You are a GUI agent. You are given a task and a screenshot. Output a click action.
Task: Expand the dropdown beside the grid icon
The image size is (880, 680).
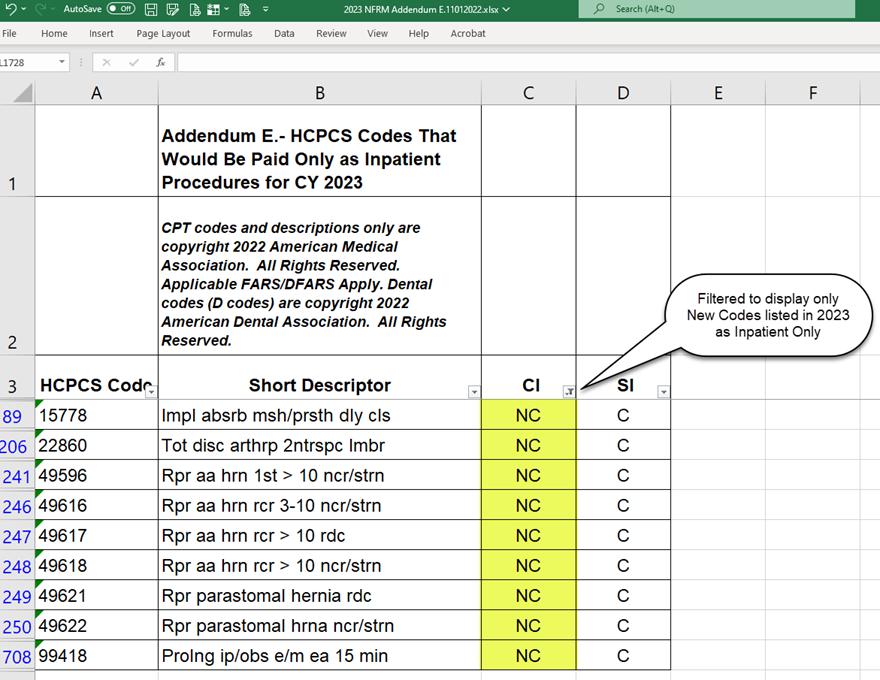coord(226,9)
